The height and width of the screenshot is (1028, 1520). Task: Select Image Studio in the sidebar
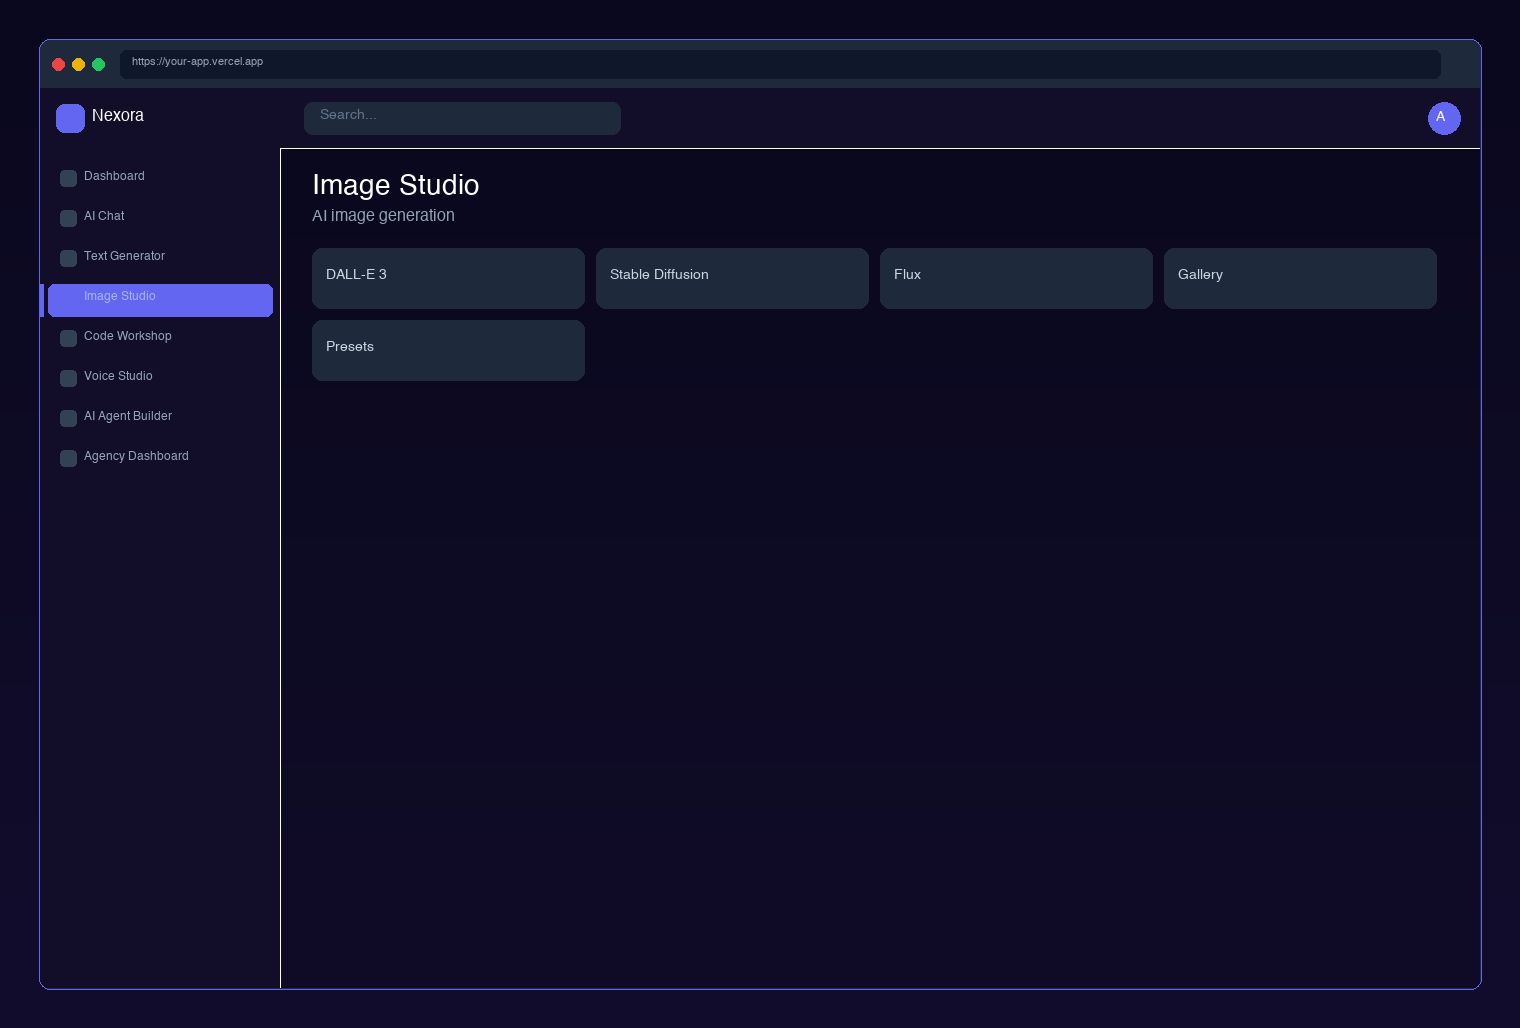160,300
